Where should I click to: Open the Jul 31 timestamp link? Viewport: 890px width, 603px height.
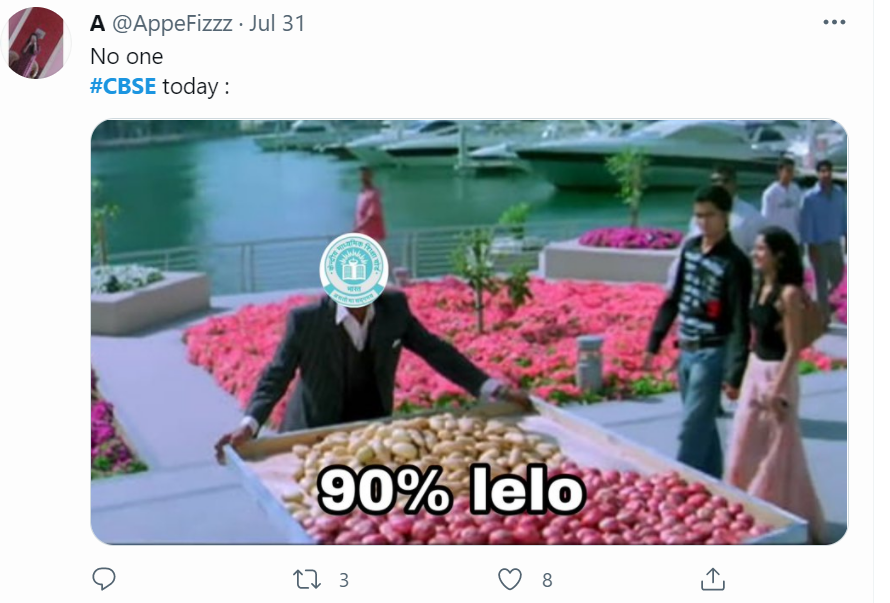[277, 23]
